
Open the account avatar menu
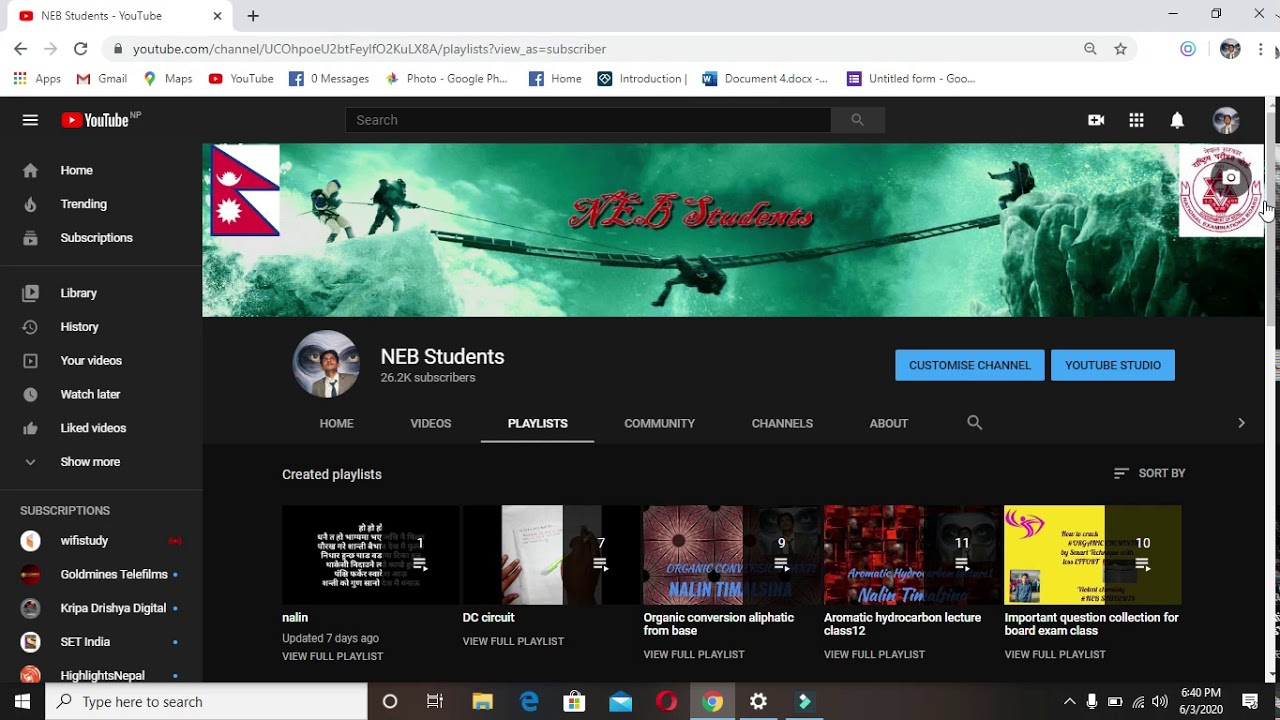click(x=1225, y=120)
